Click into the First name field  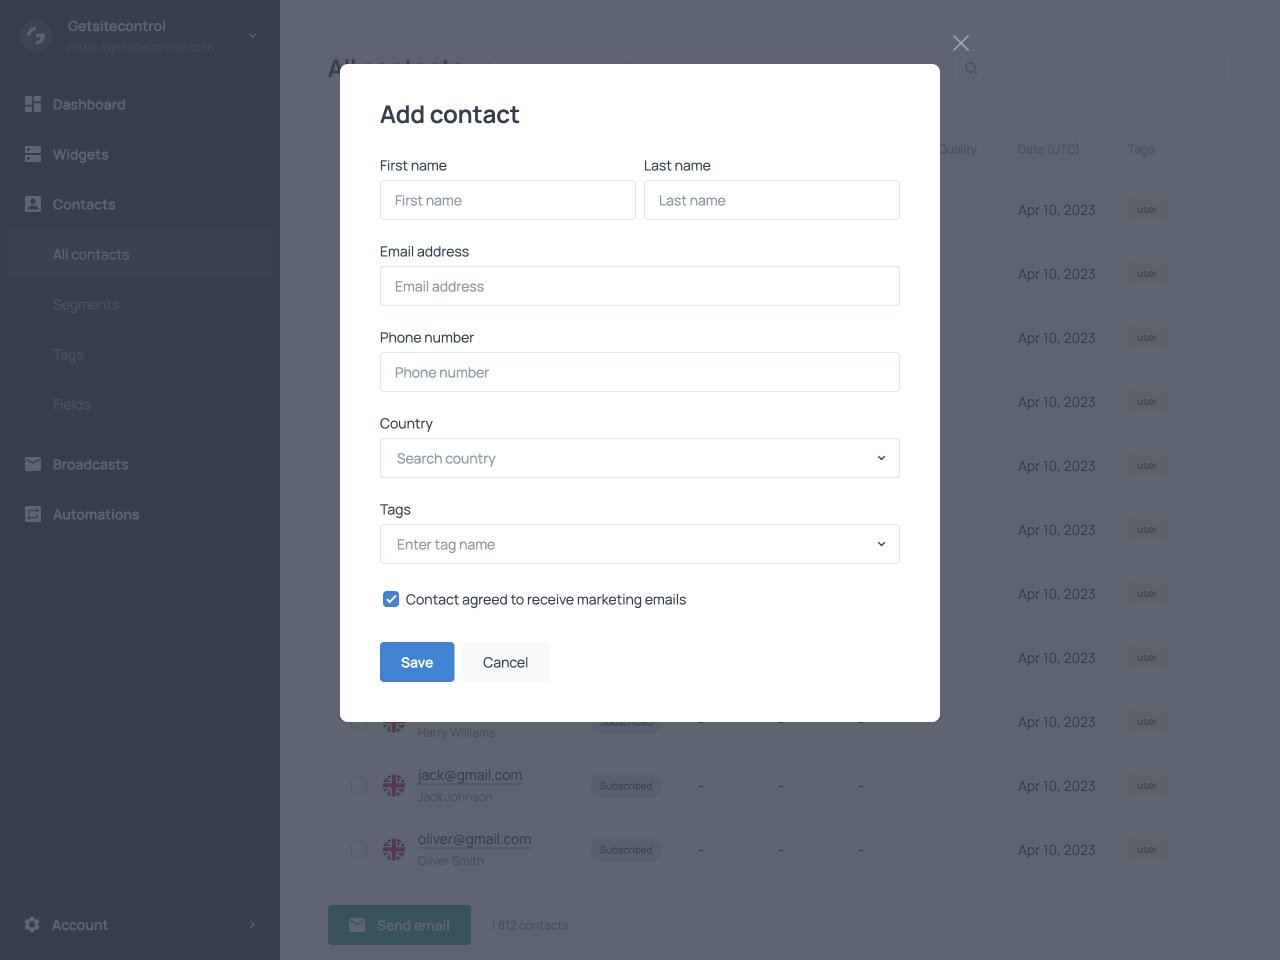tap(508, 200)
